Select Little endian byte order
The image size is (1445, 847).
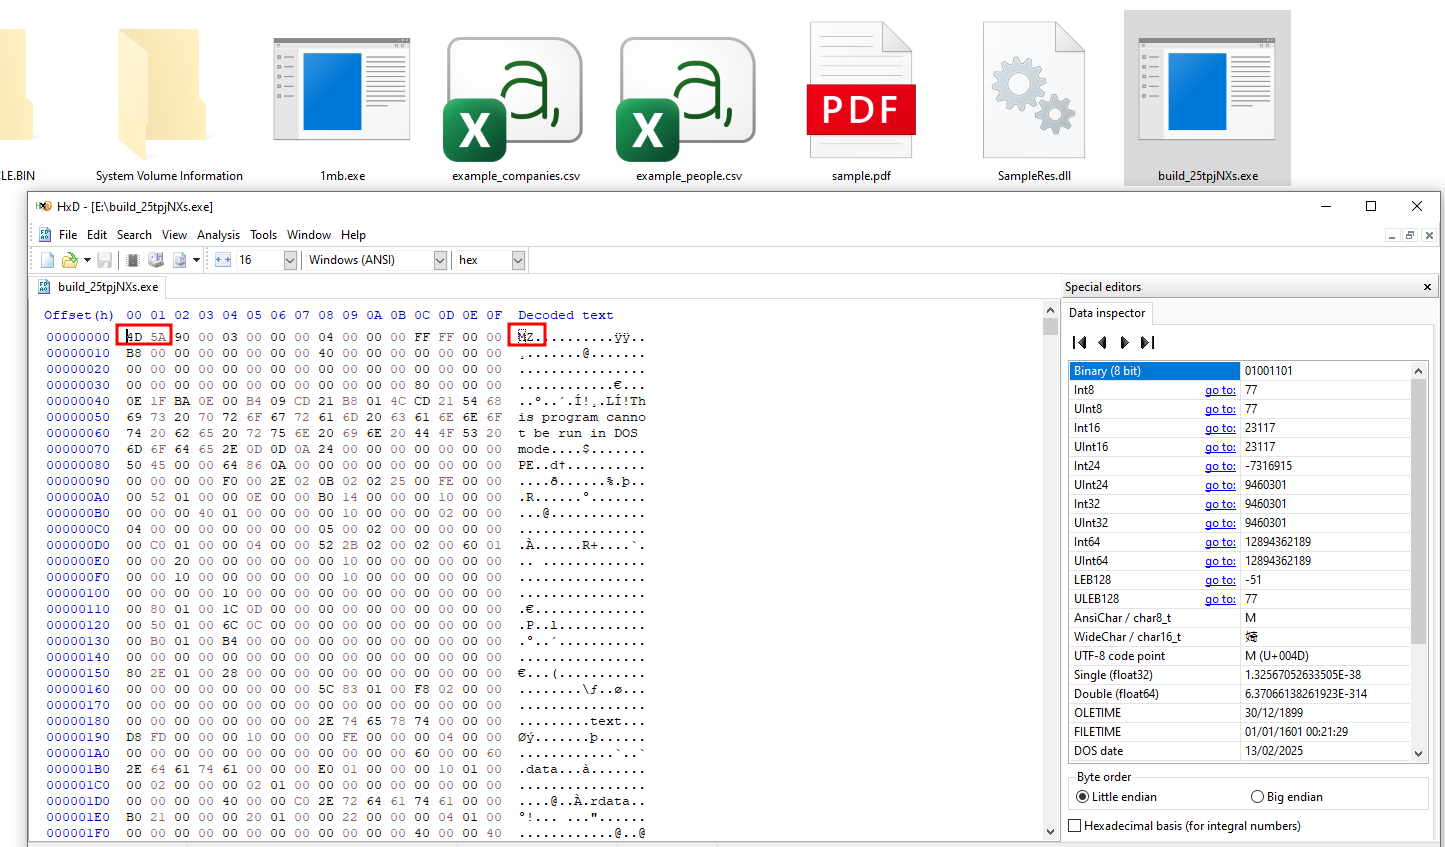[1116, 797]
